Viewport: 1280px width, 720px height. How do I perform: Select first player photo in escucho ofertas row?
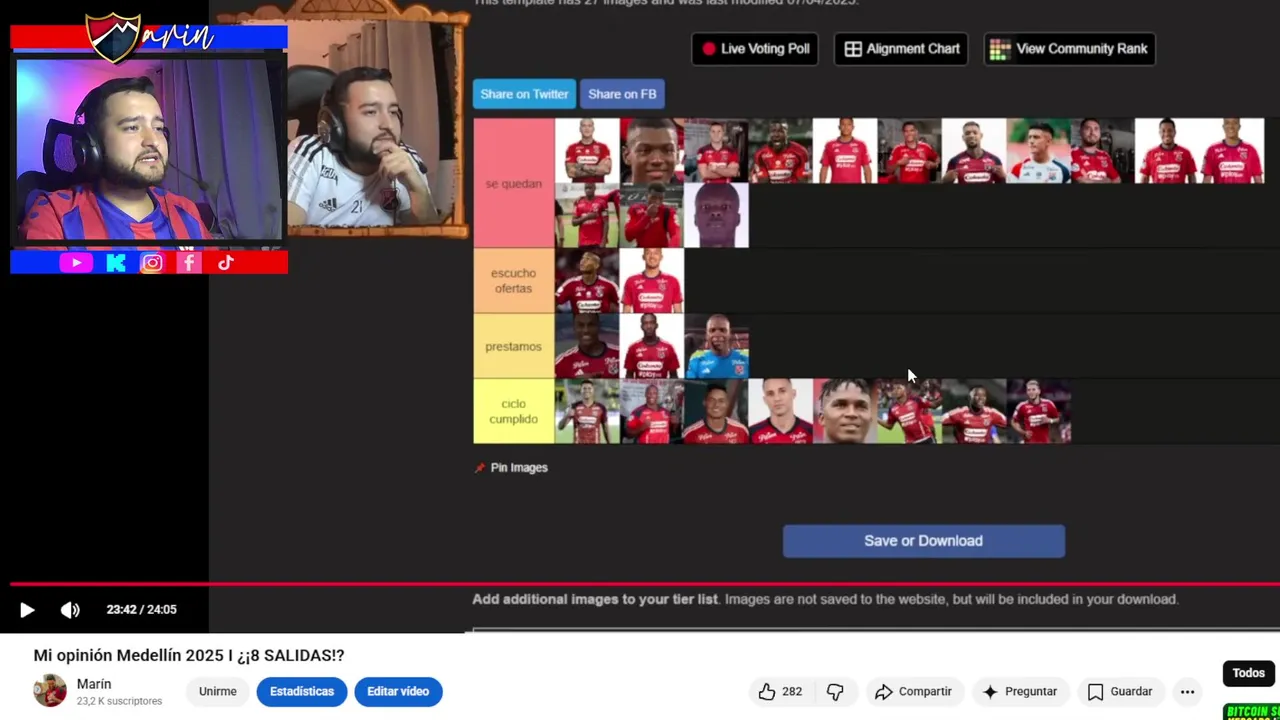[x=587, y=281]
